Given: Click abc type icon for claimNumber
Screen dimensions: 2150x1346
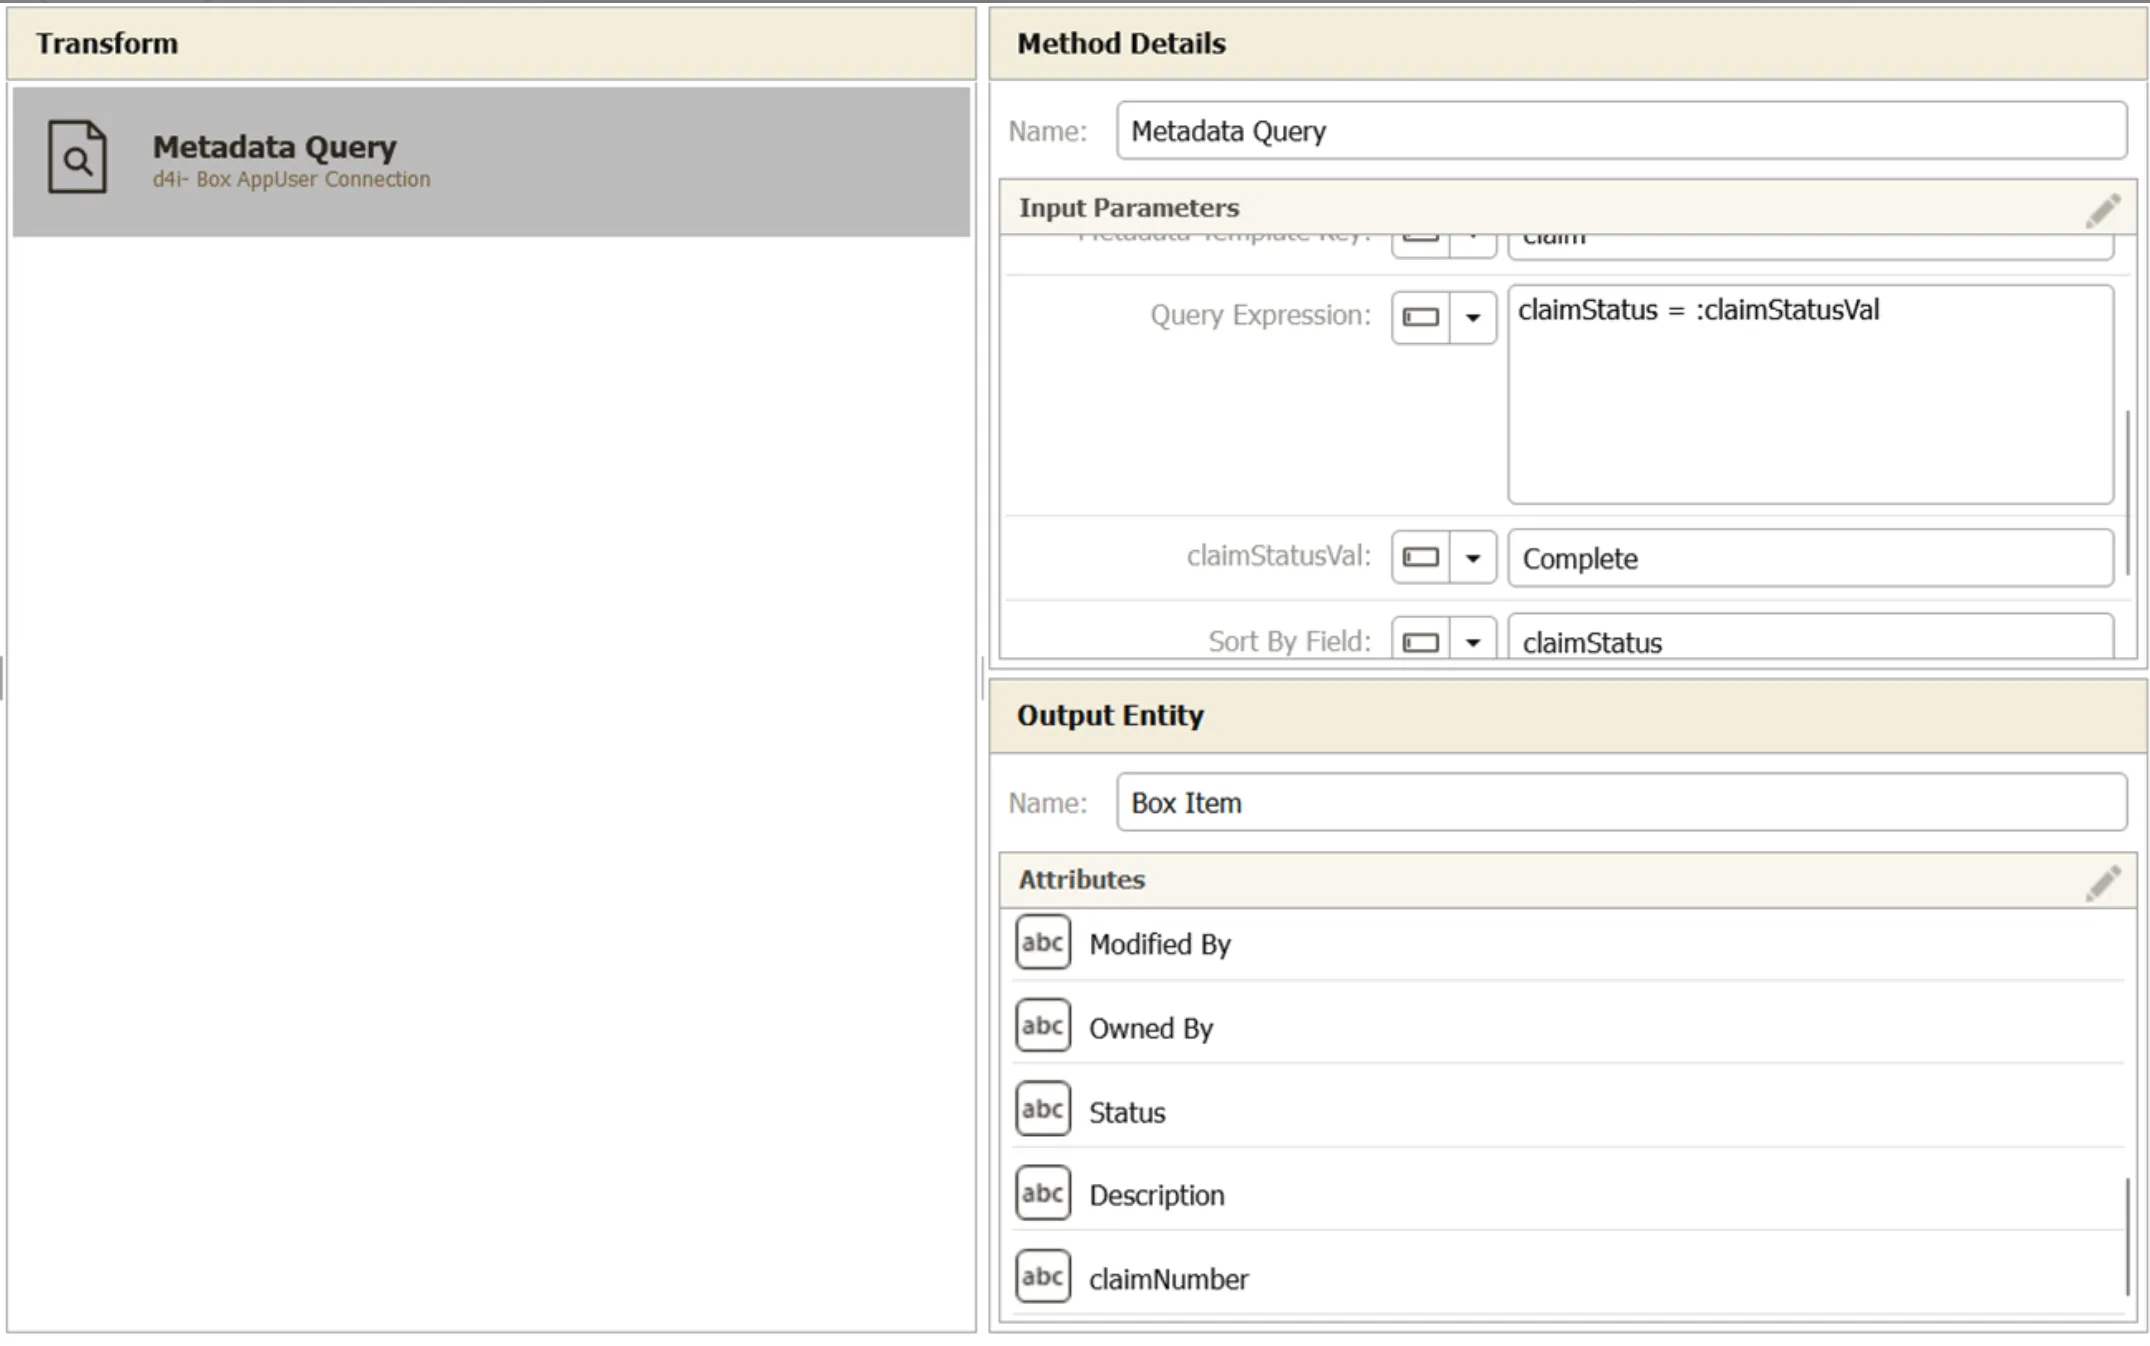Looking at the screenshot, I should click(1042, 1277).
